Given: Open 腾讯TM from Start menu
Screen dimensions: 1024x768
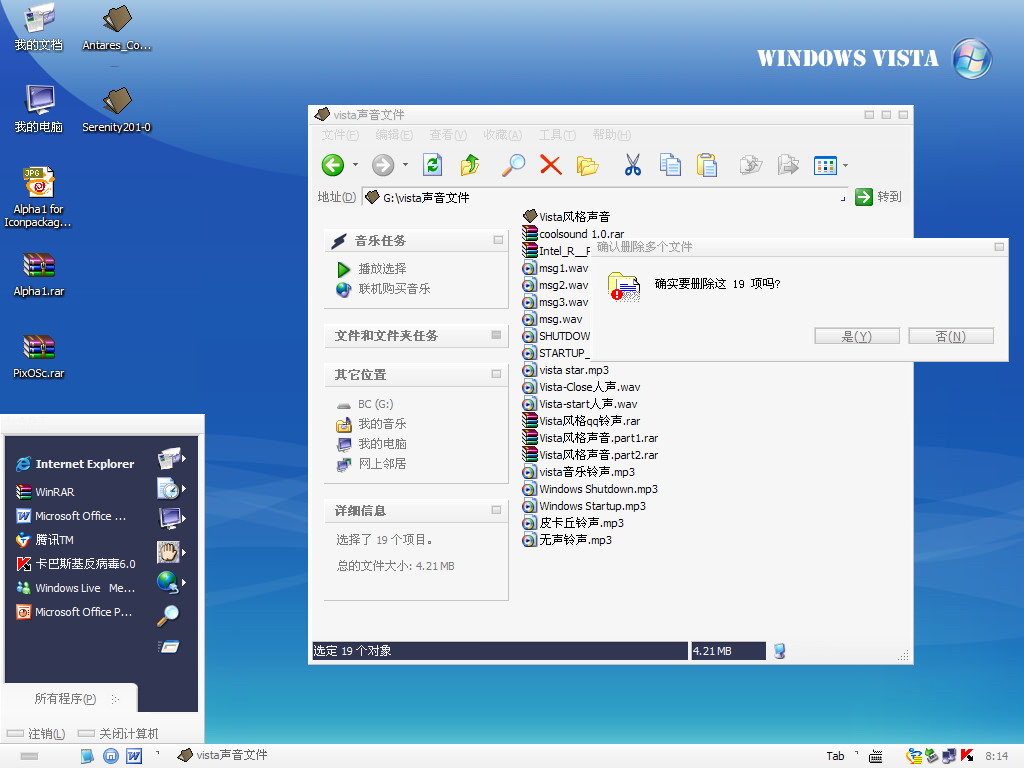Looking at the screenshot, I should (x=44, y=539).
